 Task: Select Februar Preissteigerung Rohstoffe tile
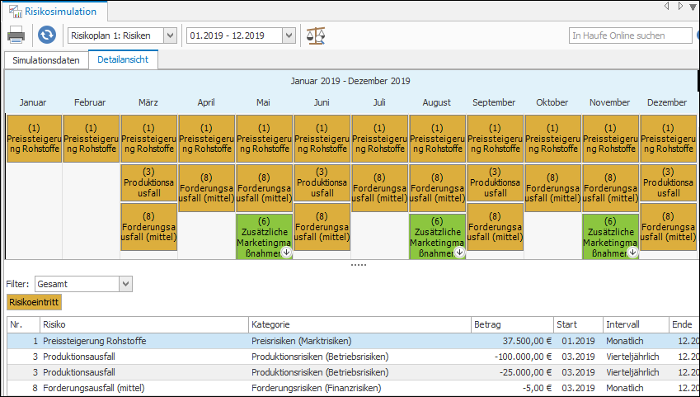point(91,138)
